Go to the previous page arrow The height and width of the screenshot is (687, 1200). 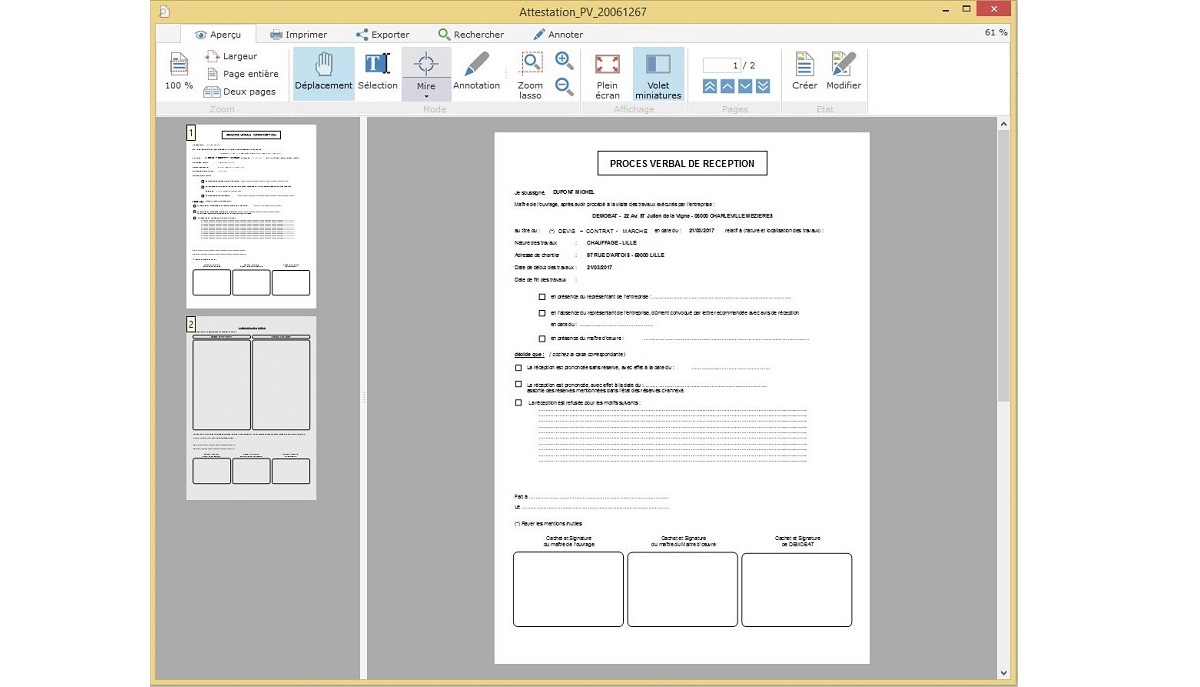tap(728, 87)
